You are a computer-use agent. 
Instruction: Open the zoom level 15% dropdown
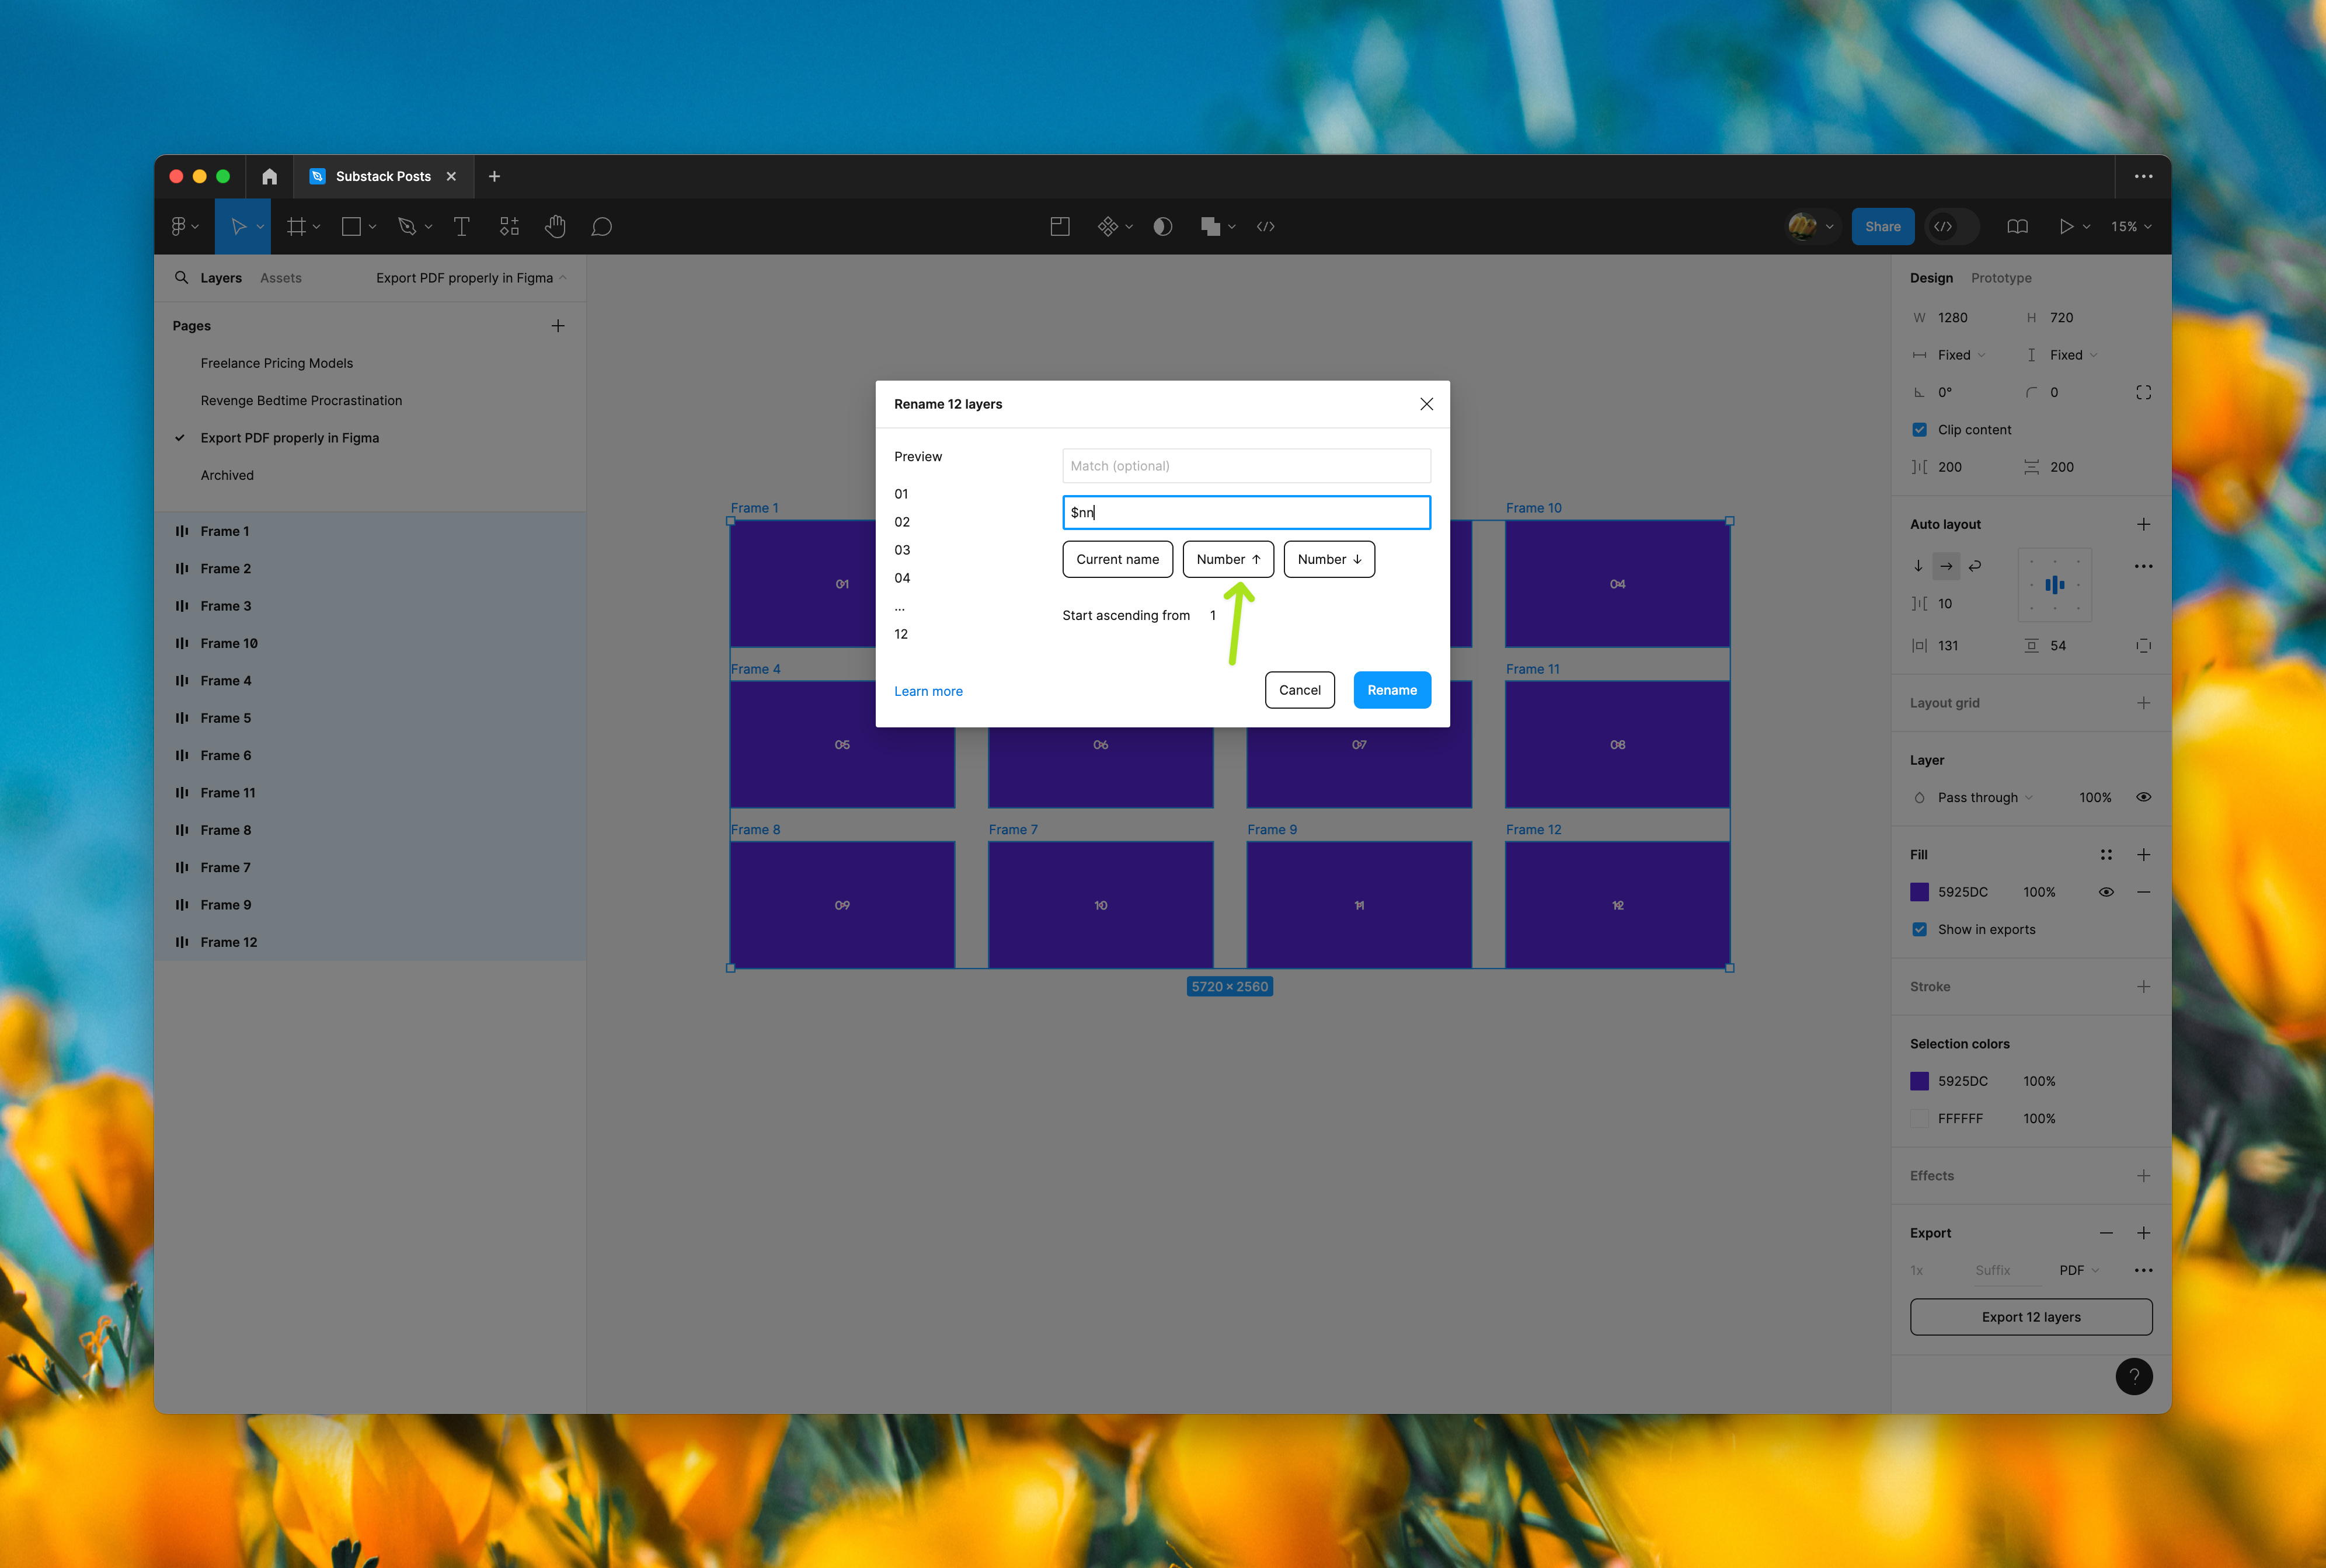point(2131,227)
